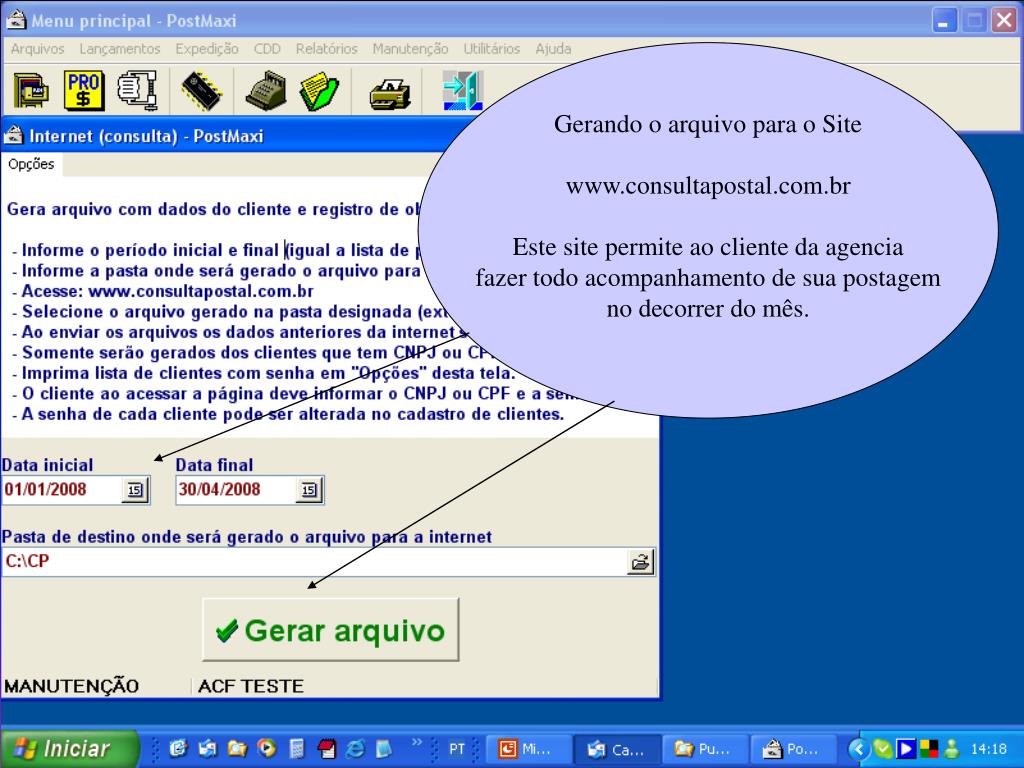Minimize the PostMaxi main window
Screen dimensions: 1024x768
coord(944,20)
